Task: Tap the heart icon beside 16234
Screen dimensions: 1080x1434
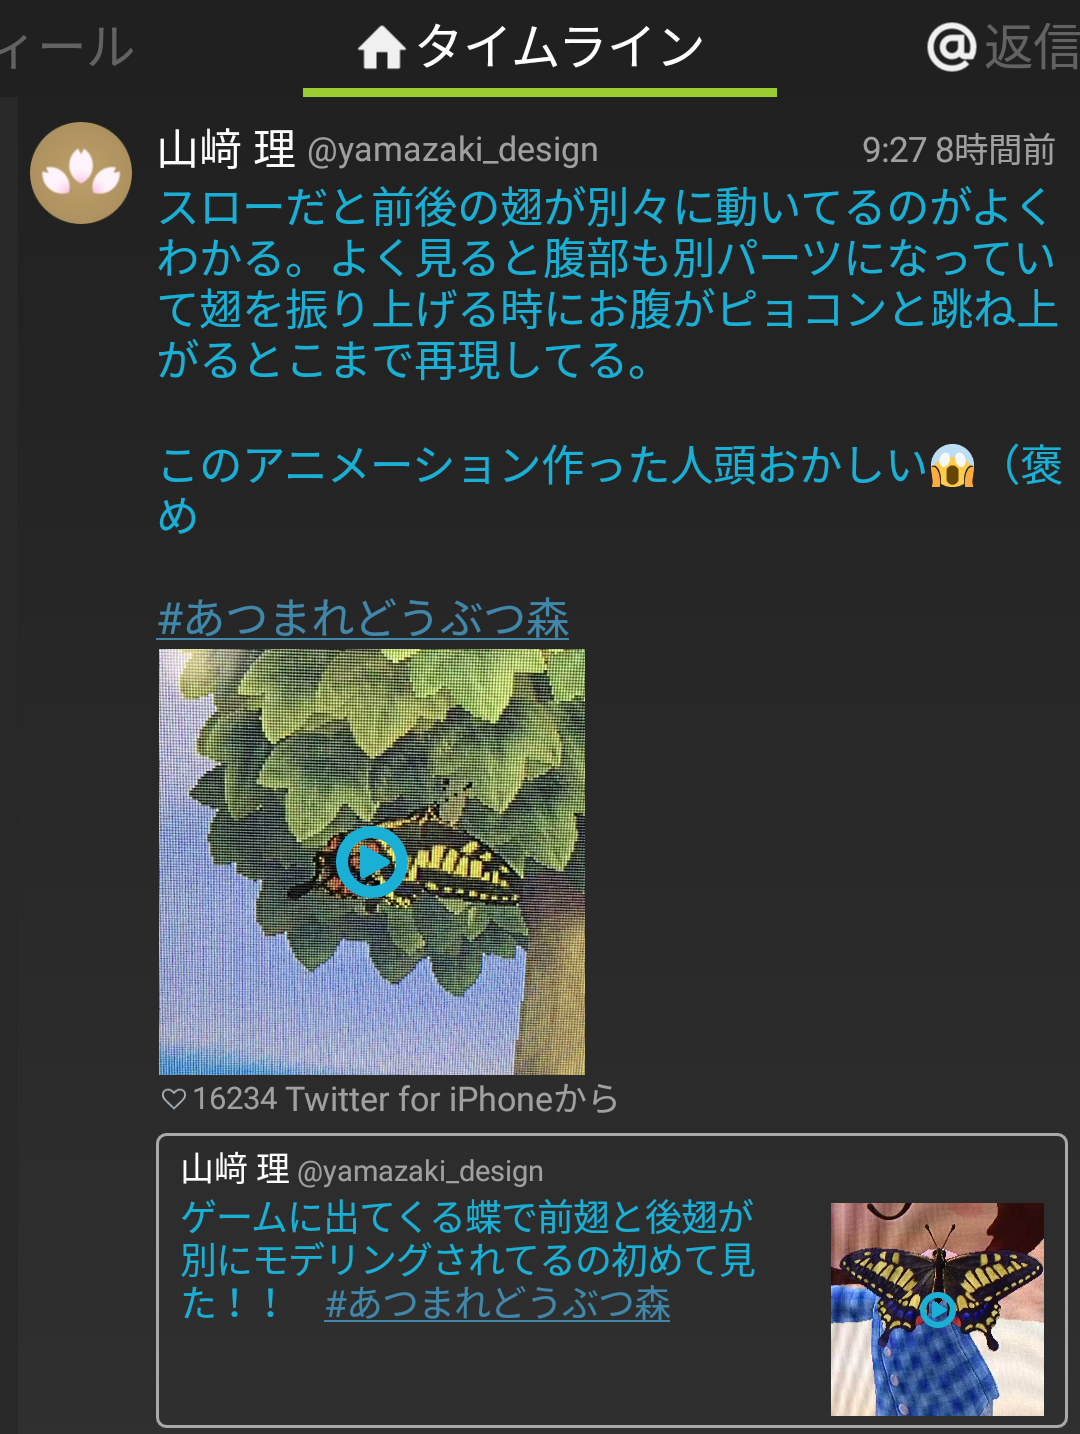Action: click(x=173, y=1099)
